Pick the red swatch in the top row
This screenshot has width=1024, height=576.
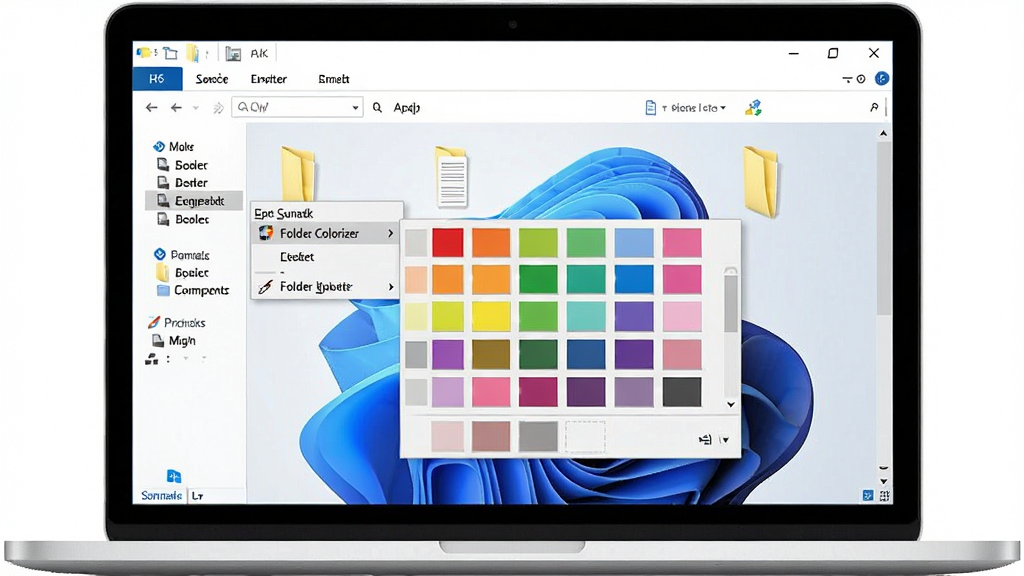(447, 242)
